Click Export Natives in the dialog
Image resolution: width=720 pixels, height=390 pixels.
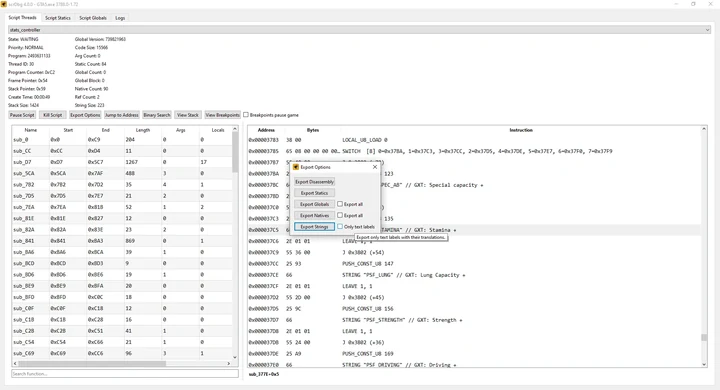[x=315, y=215]
